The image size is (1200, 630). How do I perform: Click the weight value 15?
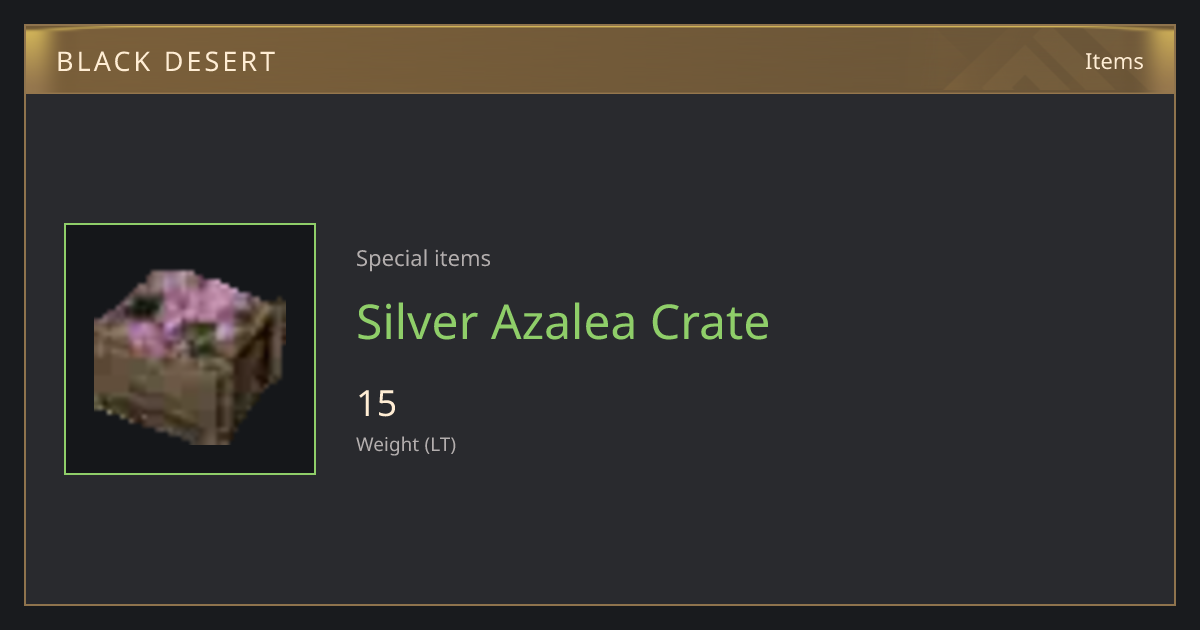click(x=377, y=404)
